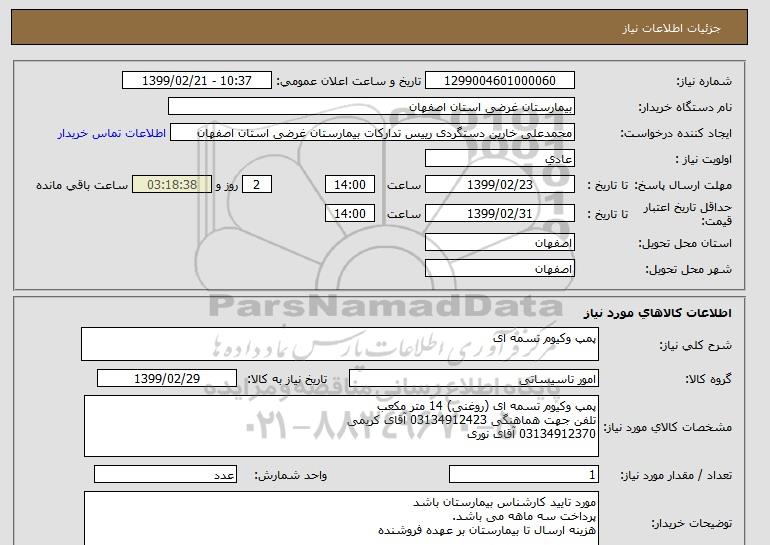
Task: Select the شماره نیاز field 1299004601000060
Action: tap(499, 81)
